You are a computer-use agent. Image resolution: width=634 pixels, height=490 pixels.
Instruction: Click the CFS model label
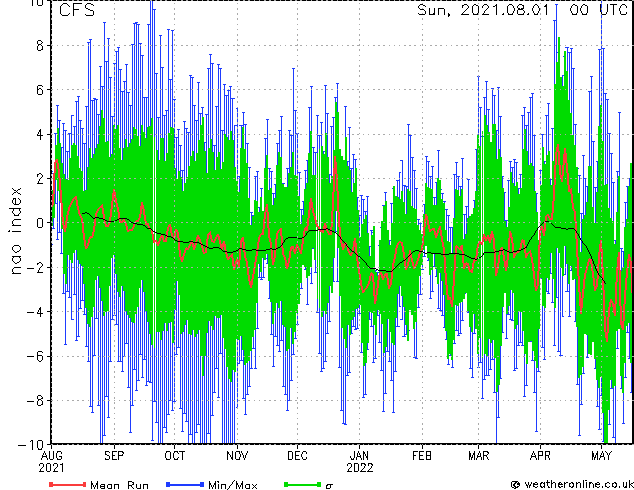coord(77,10)
